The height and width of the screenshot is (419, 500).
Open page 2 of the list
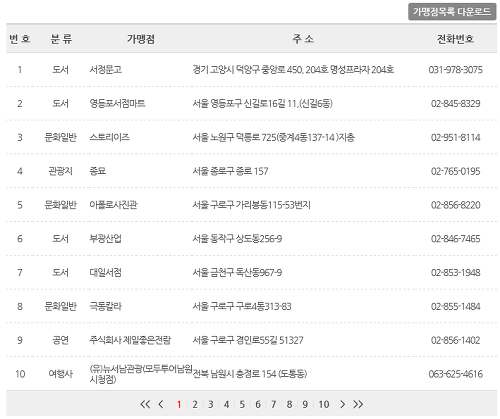click(x=195, y=404)
